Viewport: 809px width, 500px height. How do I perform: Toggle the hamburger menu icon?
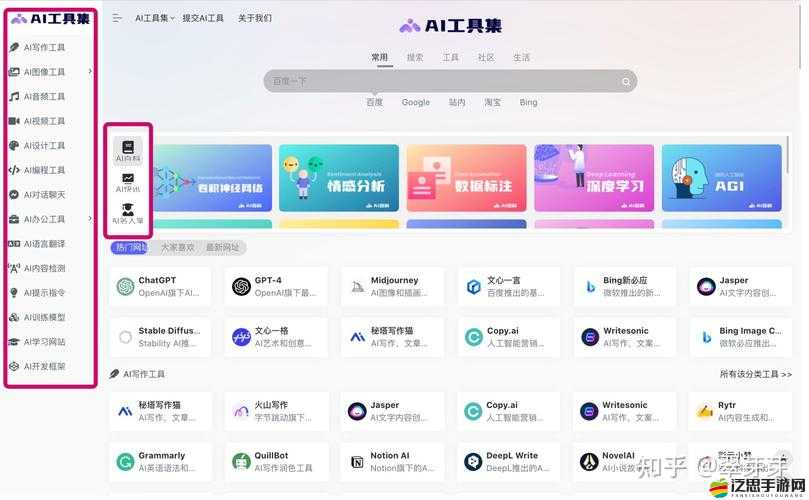click(117, 18)
